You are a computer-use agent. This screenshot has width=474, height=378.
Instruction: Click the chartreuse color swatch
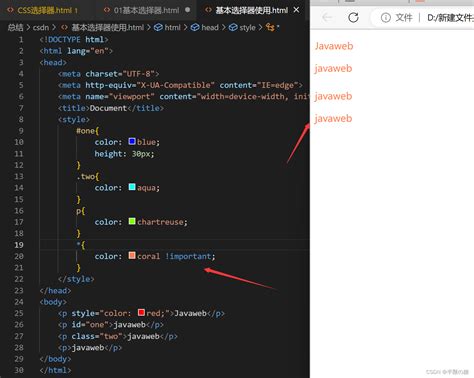point(132,221)
